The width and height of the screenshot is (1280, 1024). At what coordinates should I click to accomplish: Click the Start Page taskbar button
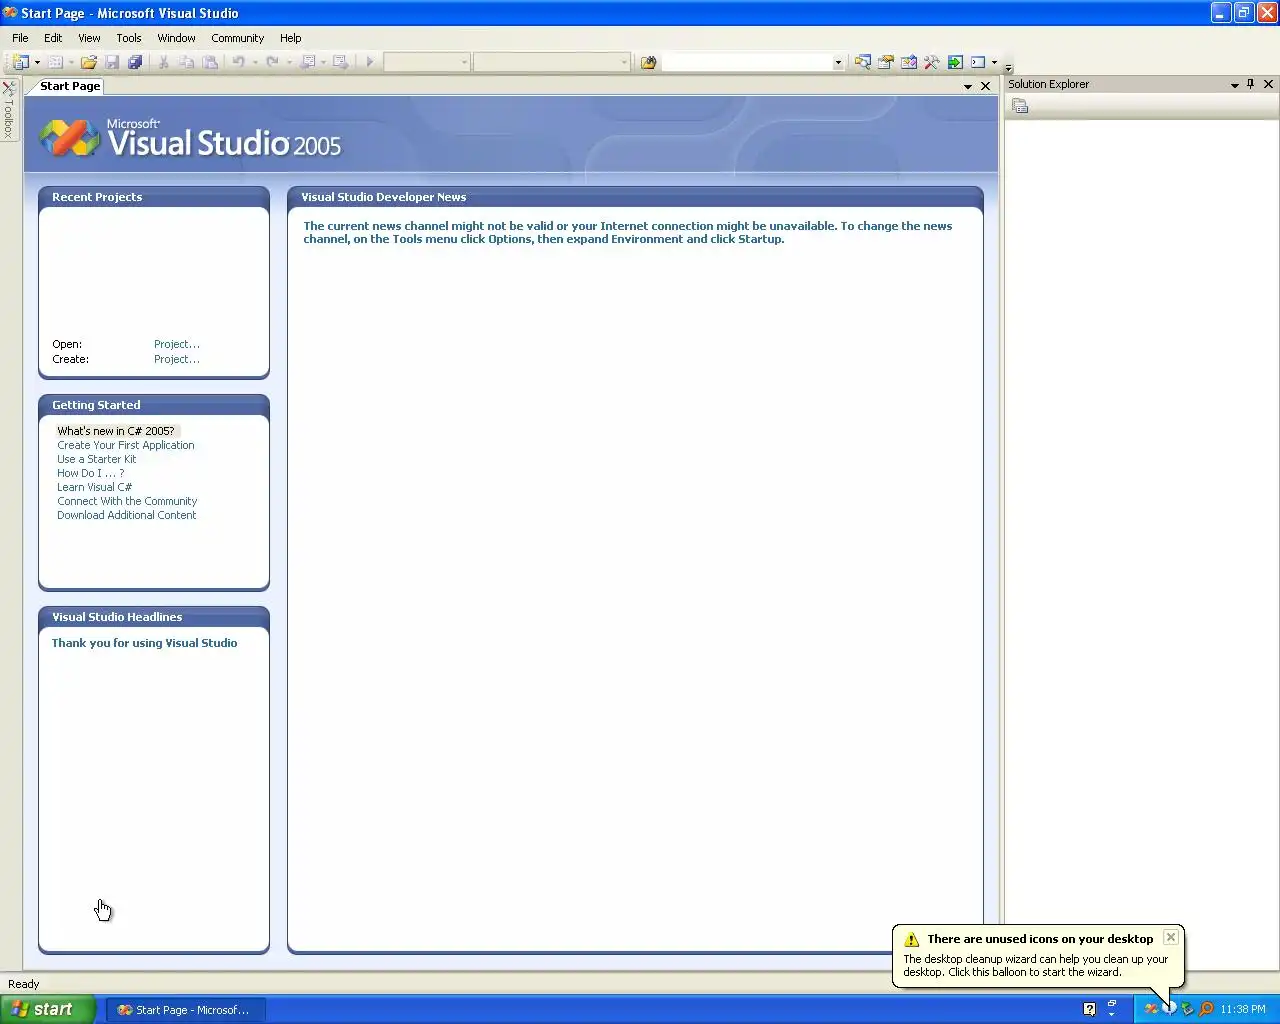(x=184, y=1010)
